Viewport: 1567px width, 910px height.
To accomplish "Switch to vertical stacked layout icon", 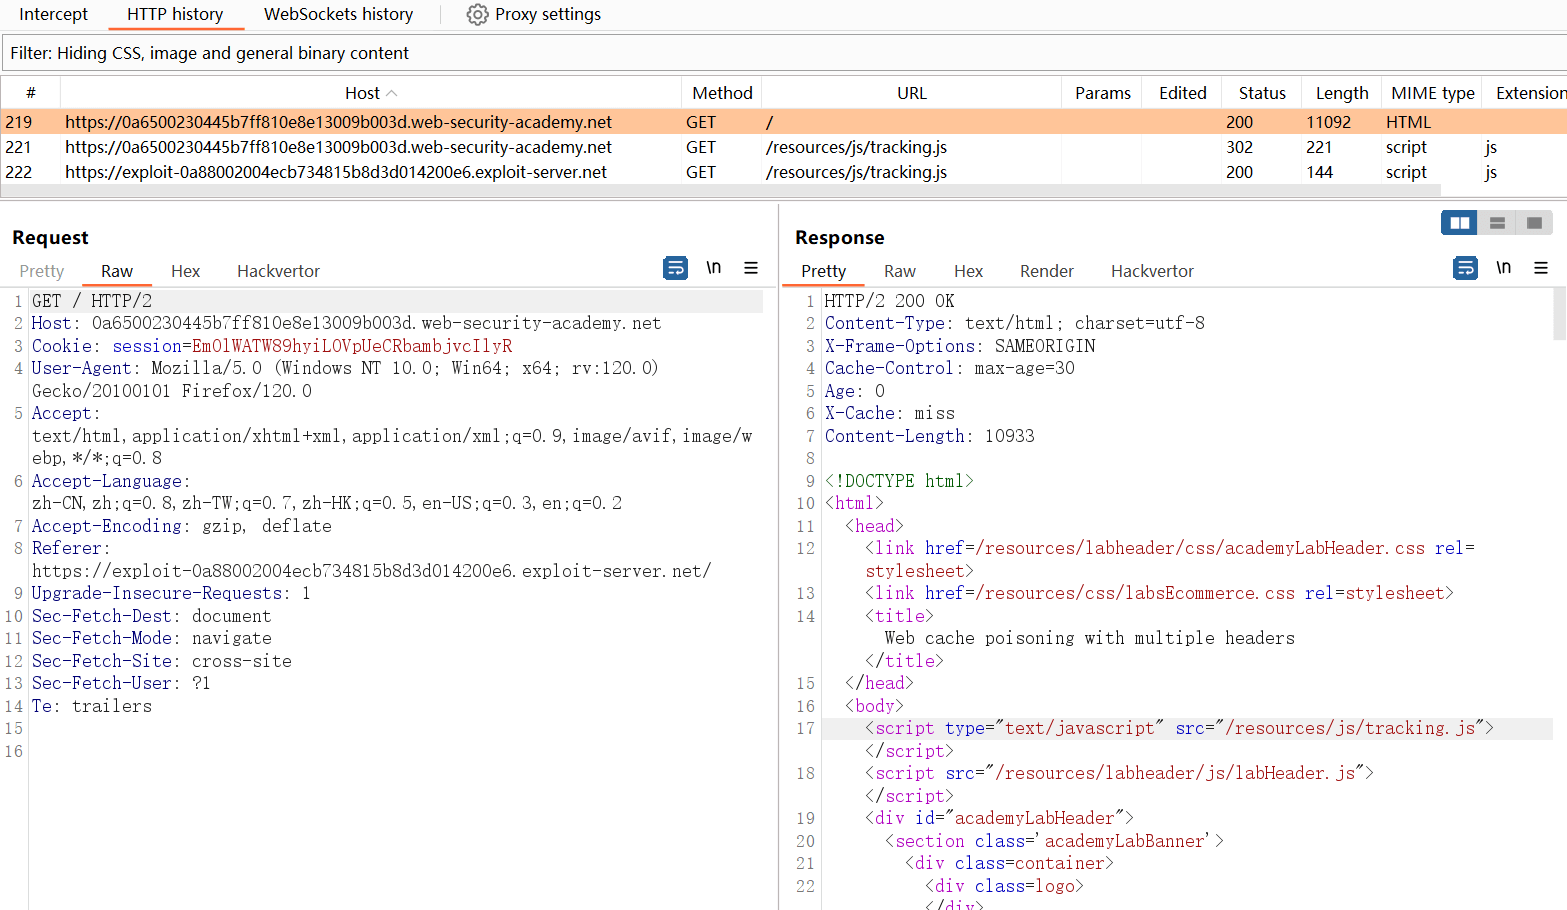I will [1497, 223].
